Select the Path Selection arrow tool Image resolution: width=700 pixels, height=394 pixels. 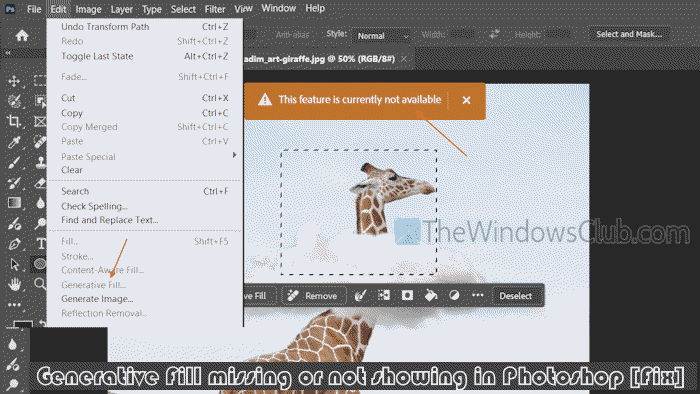coord(14,264)
